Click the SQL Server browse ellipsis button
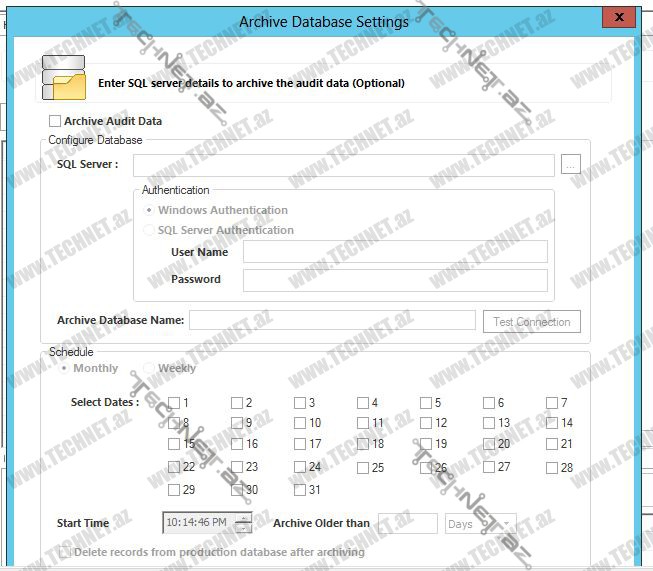 tap(570, 165)
